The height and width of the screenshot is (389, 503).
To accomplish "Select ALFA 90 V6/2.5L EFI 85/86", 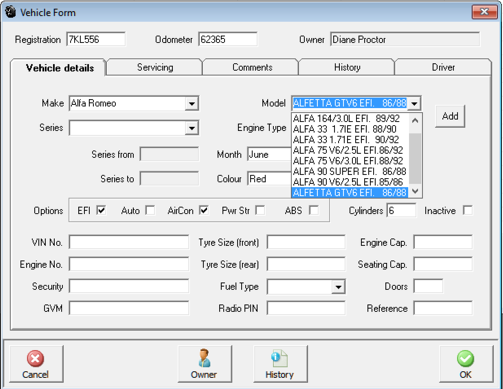I will click(x=350, y=182).
